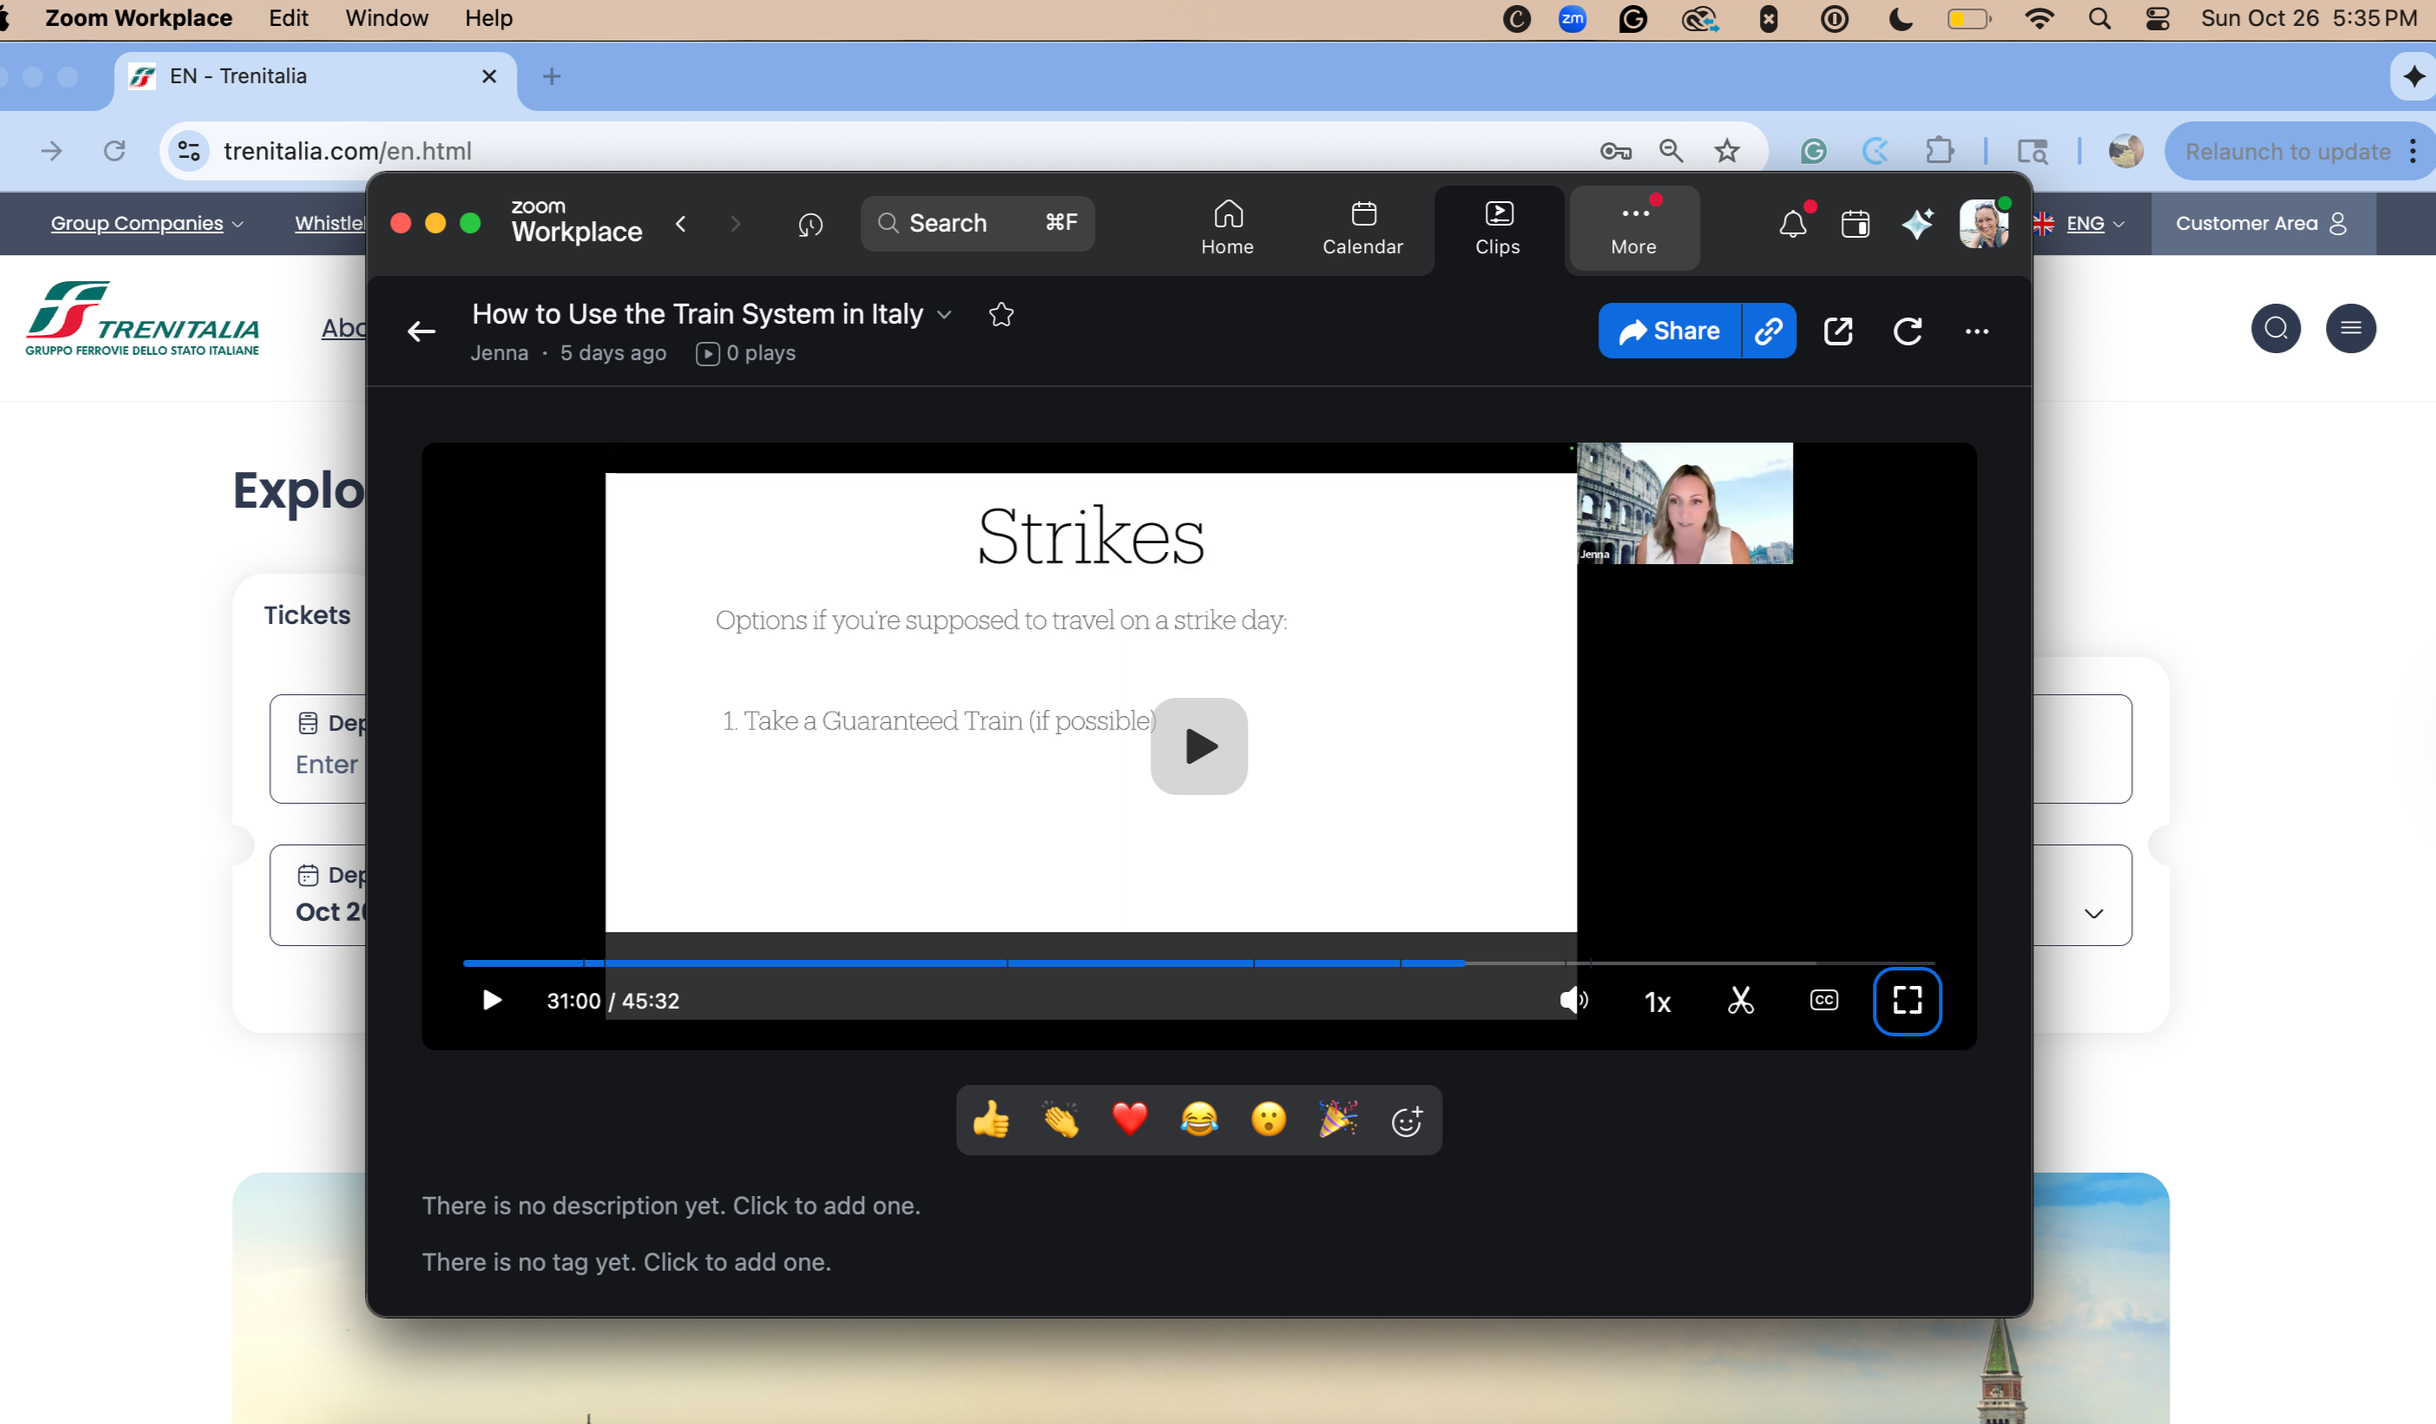The width and height of the screenshot is (2436, 1424).
Task: Click the trim scissors icon in player
Action: 1740,1000
